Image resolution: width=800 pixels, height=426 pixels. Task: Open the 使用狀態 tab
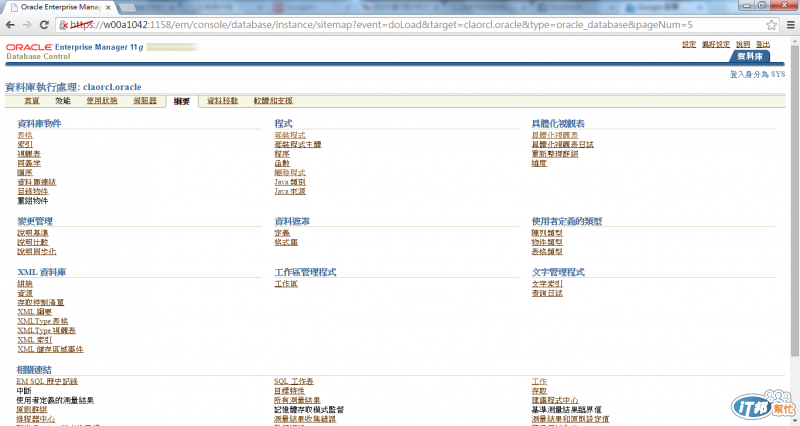click(x=102, y=101)
